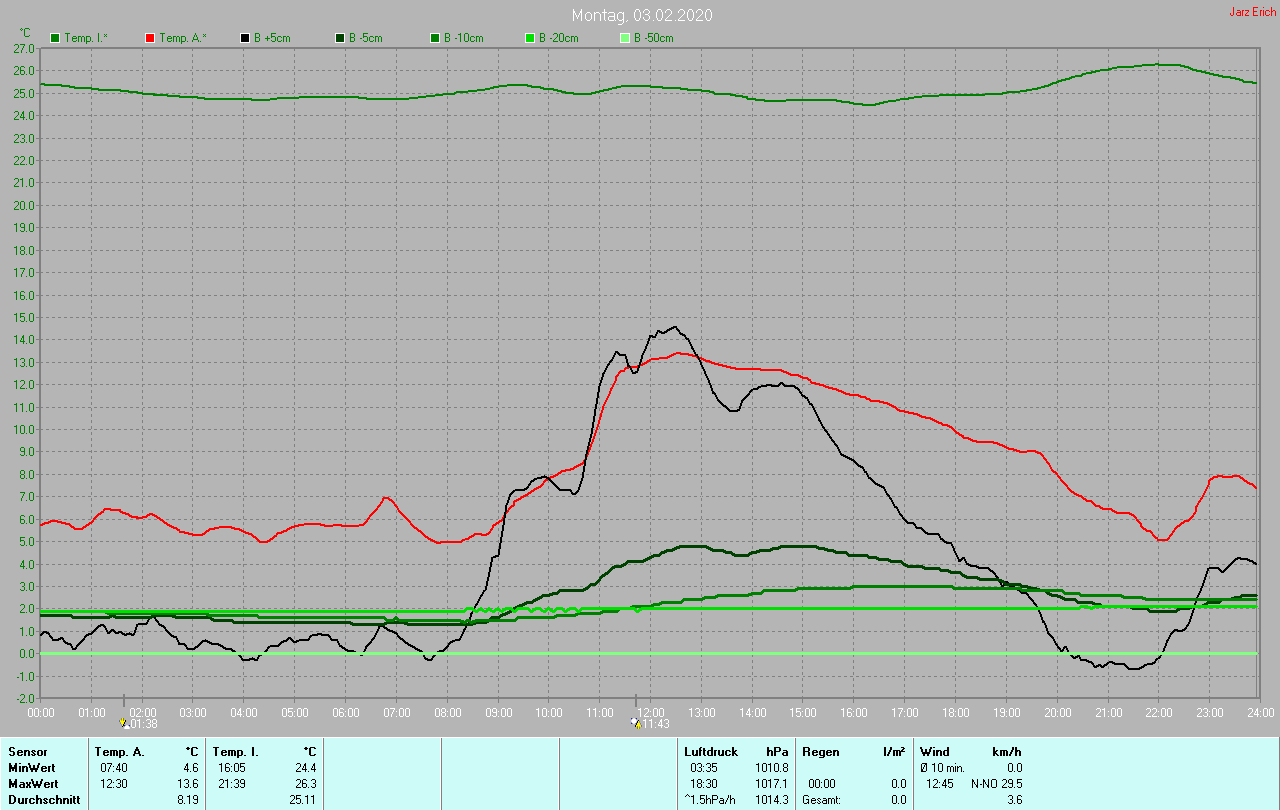Click the dark B -5cm legend square
Viewport: 1280px width, 810px height.
click(340, 38)
